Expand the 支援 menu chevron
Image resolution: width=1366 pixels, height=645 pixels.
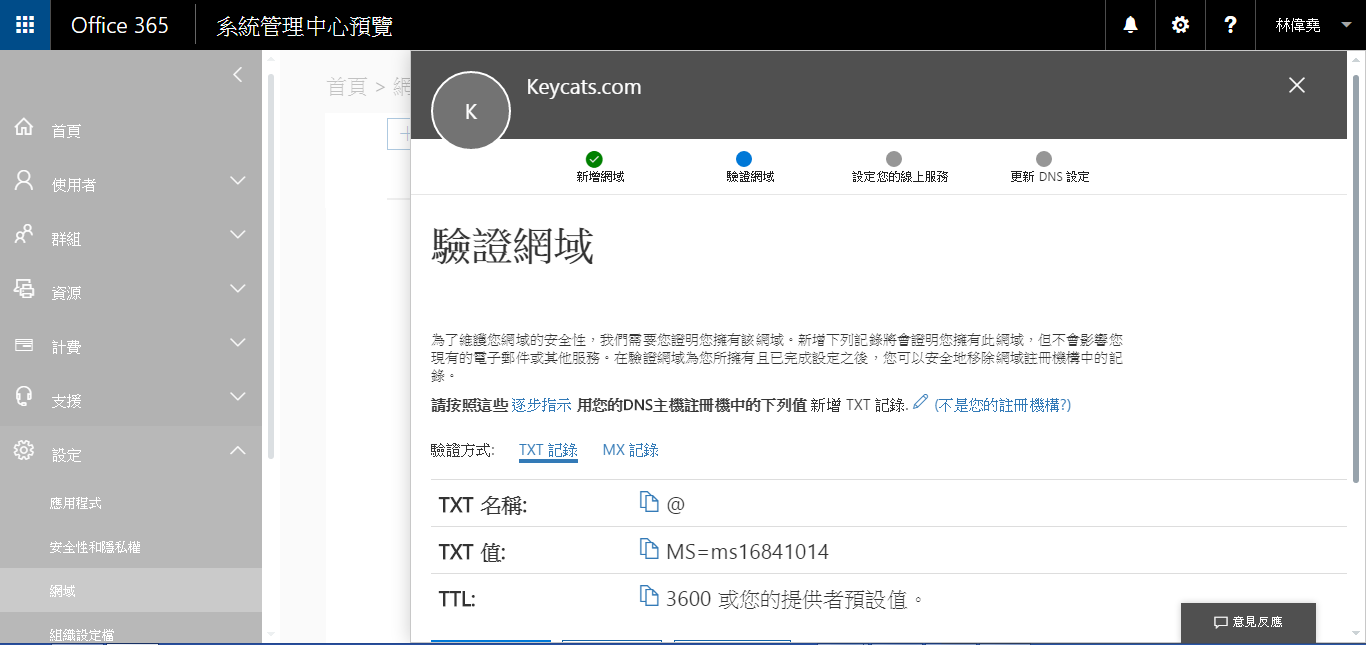[237, 397]
